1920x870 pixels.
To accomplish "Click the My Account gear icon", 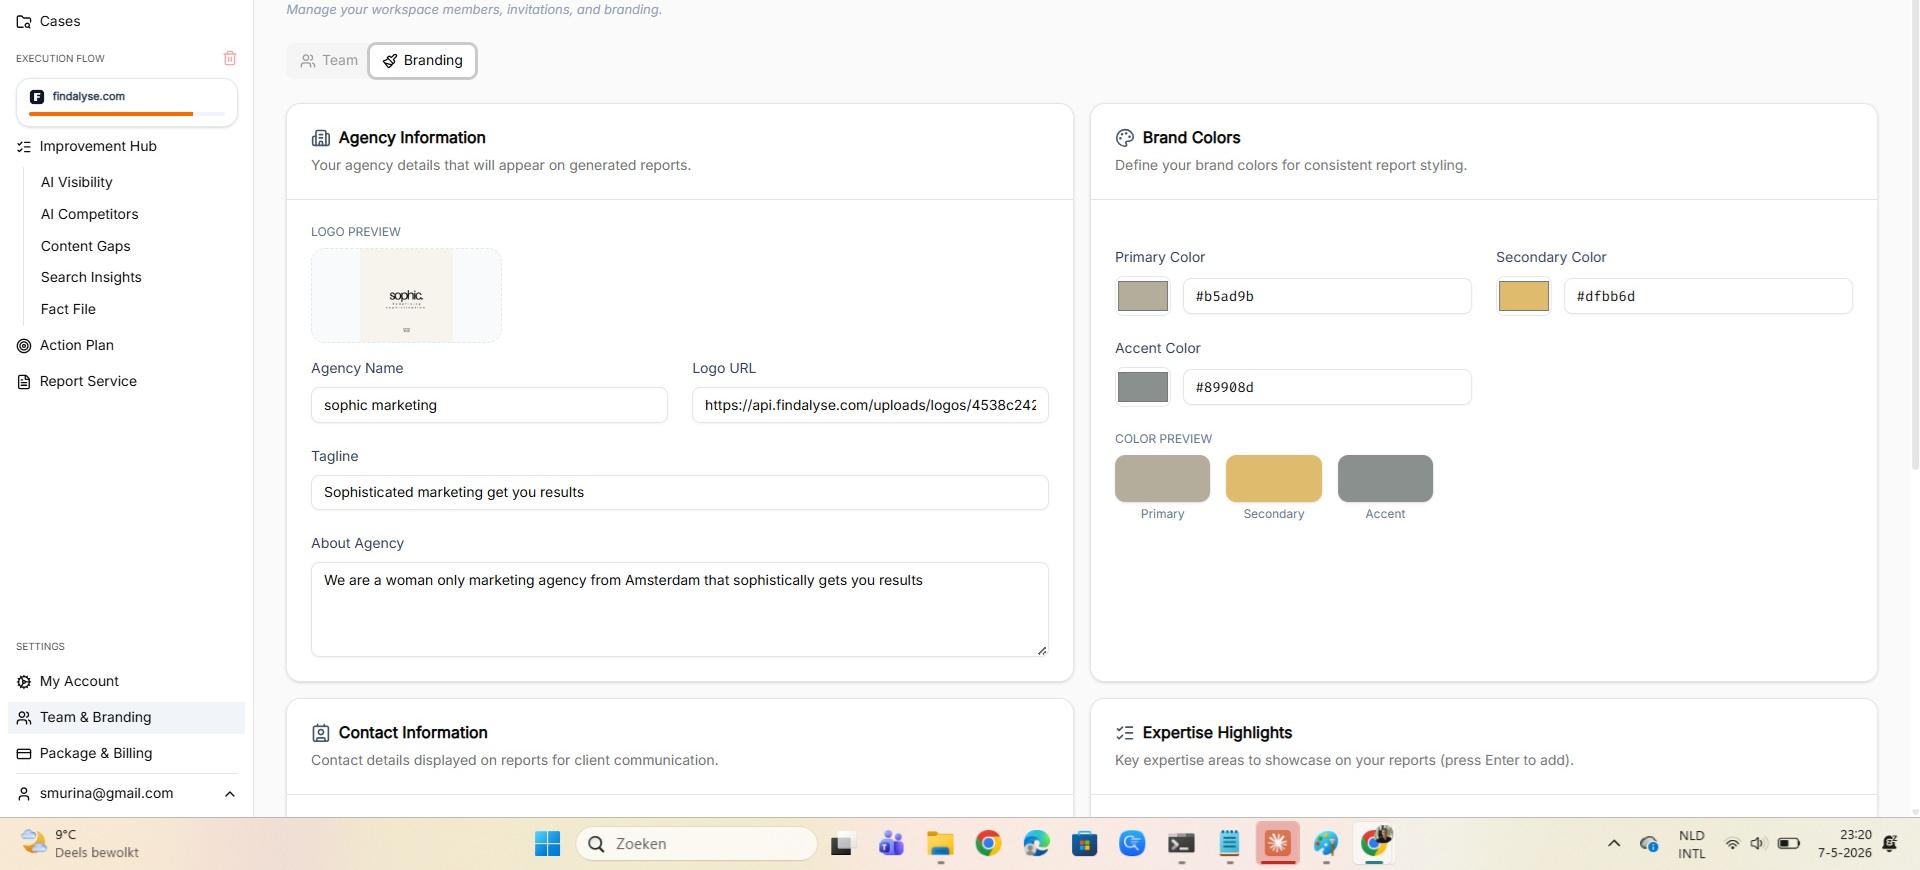I will [x=24, y=681].
